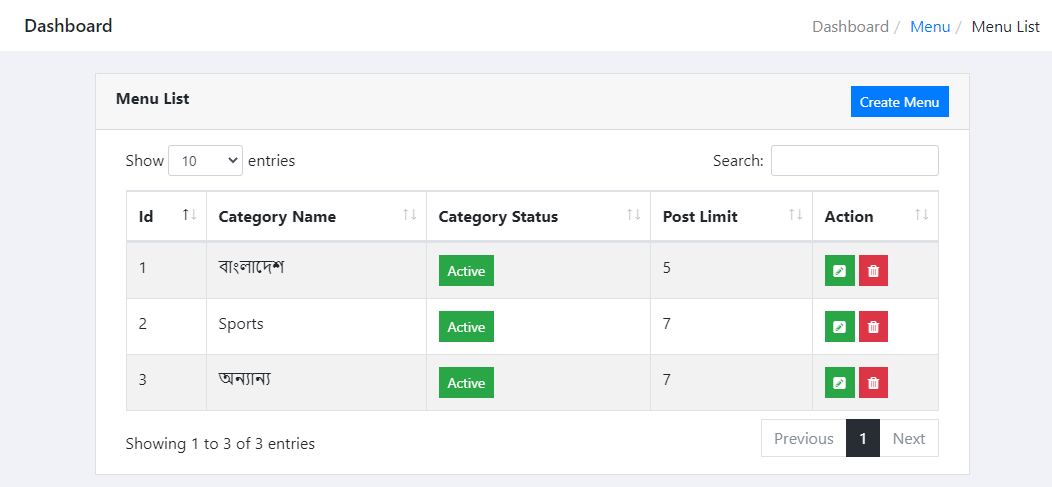
Task: Sort by Category Status column
Action: coord(538,216)
